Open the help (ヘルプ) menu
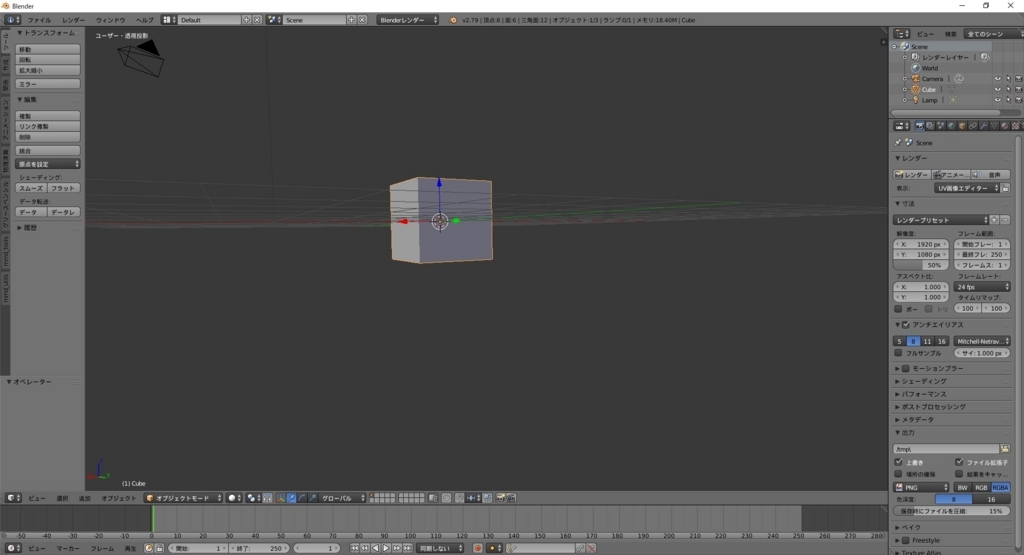Image resolution: width=1024 pixels, height=555 pixels. coord(144,20)
